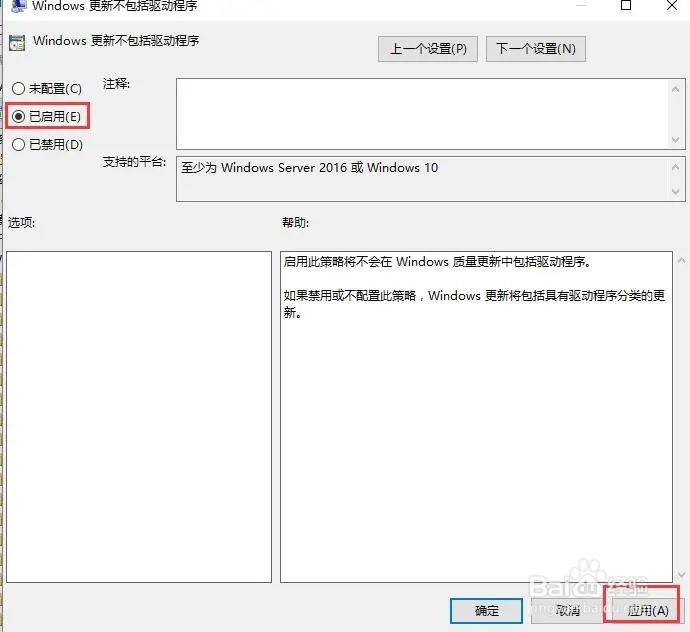The image size is (690, 632).
Task: Click the 至少为 Windows Server 2016 platform text
Action: (x=309, y=168)
